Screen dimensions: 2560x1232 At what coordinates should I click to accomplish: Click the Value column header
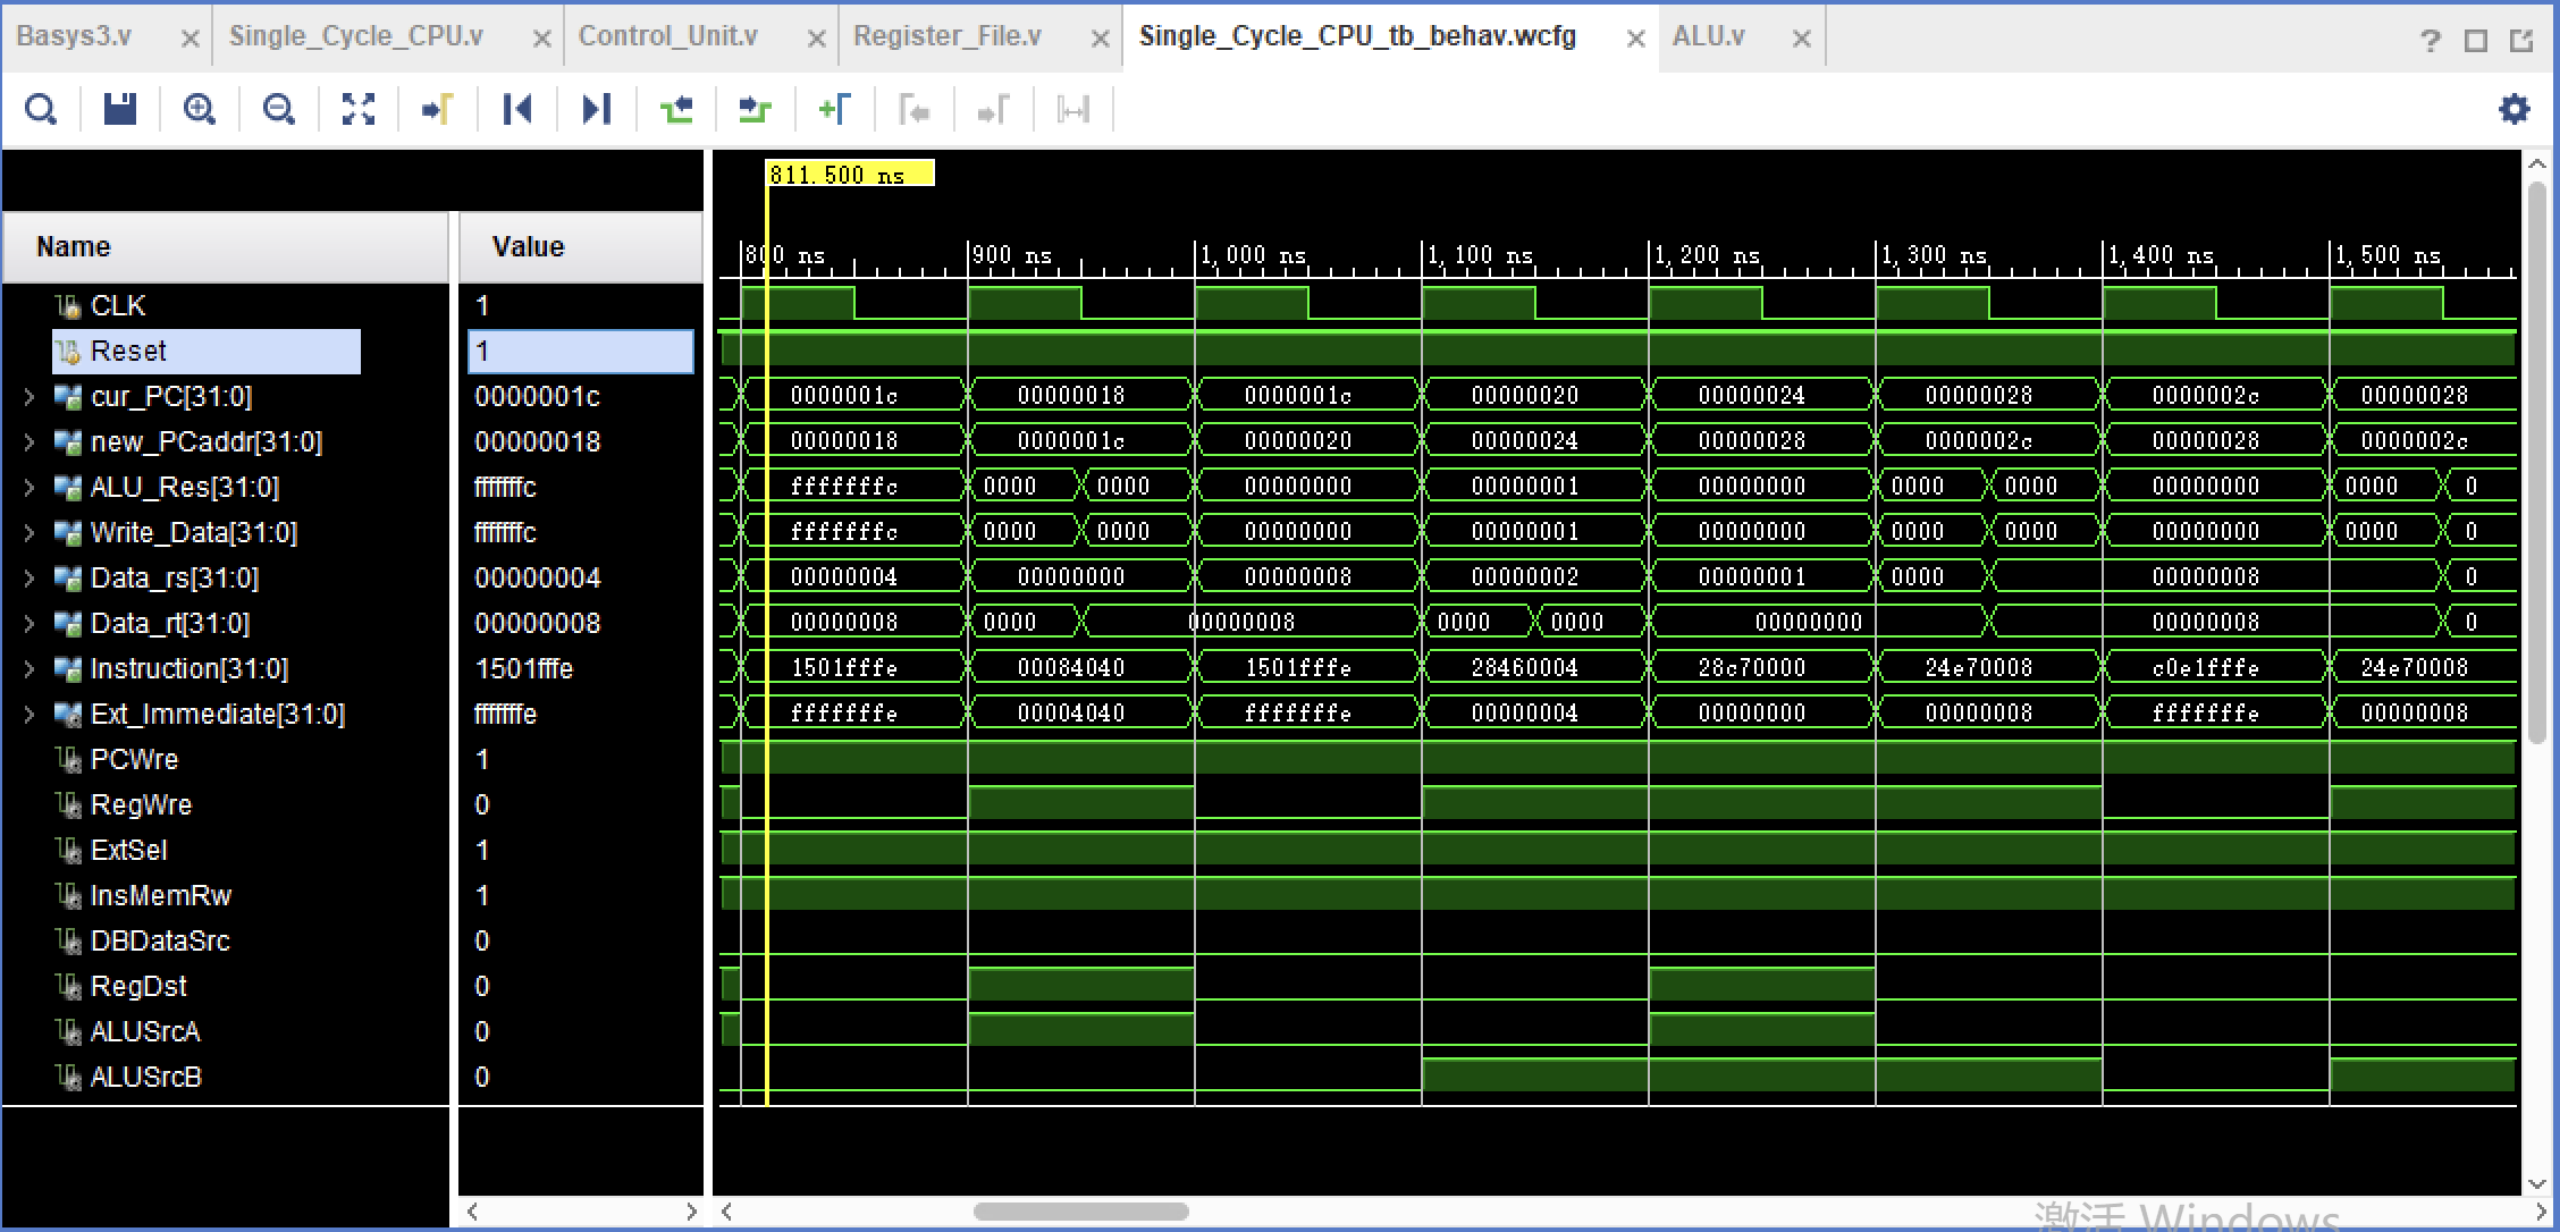click(580, 247)
